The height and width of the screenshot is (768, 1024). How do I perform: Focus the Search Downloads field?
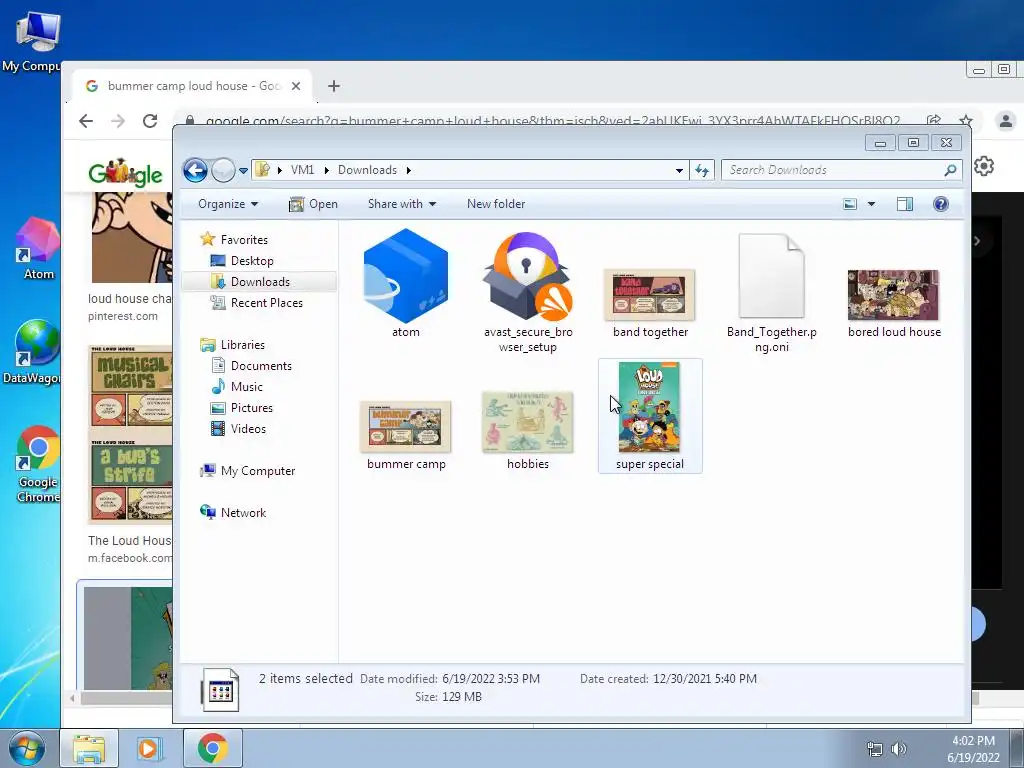(x=841, y=170)
